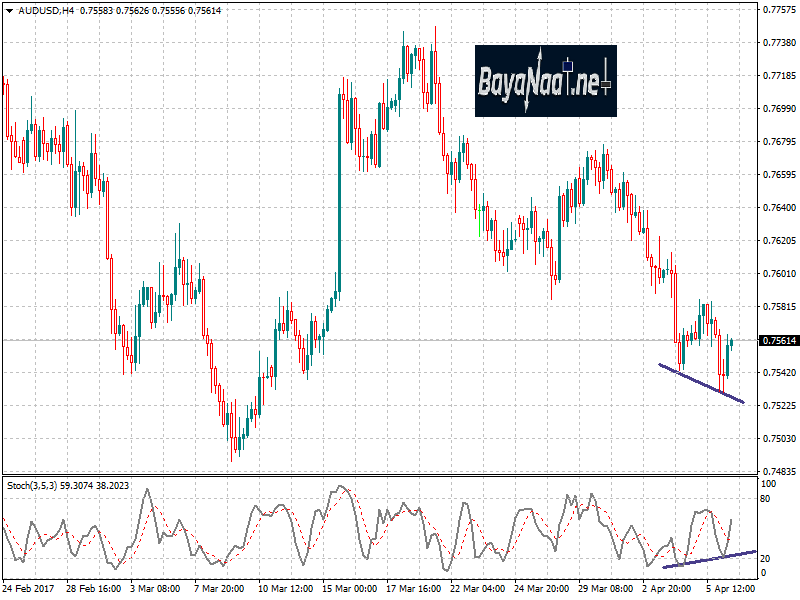Click the 24 Feb 2017 date label

(x=30, y=590)
